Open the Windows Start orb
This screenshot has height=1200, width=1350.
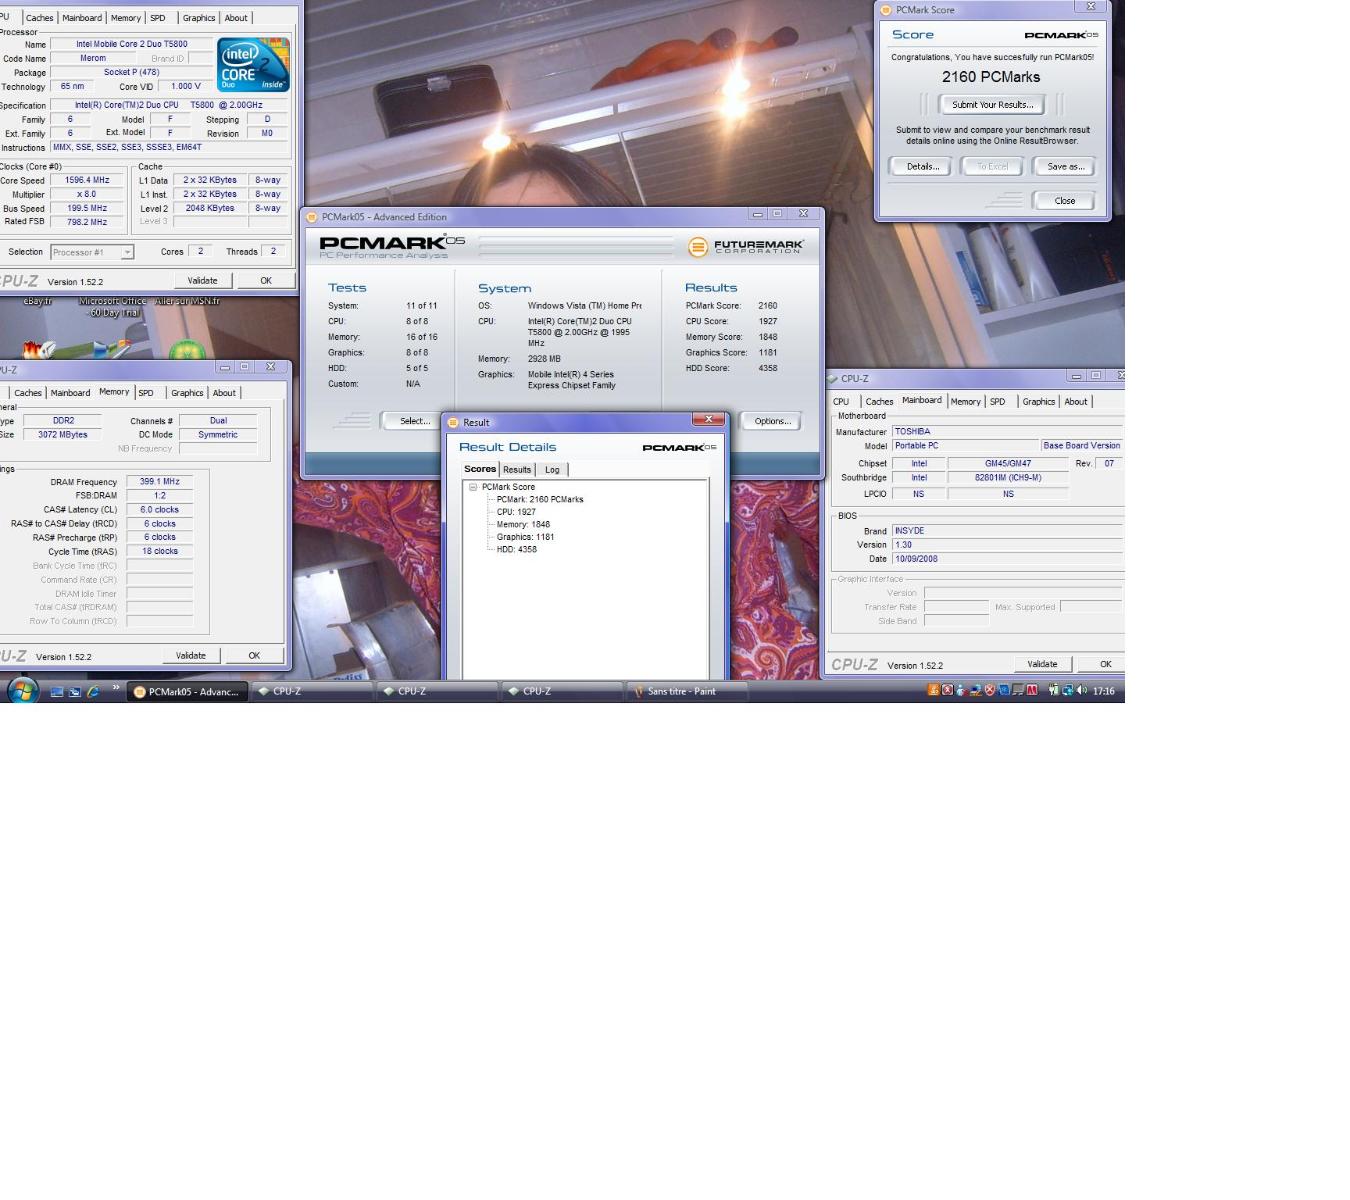pyautogui.click(x=22, y=690)
